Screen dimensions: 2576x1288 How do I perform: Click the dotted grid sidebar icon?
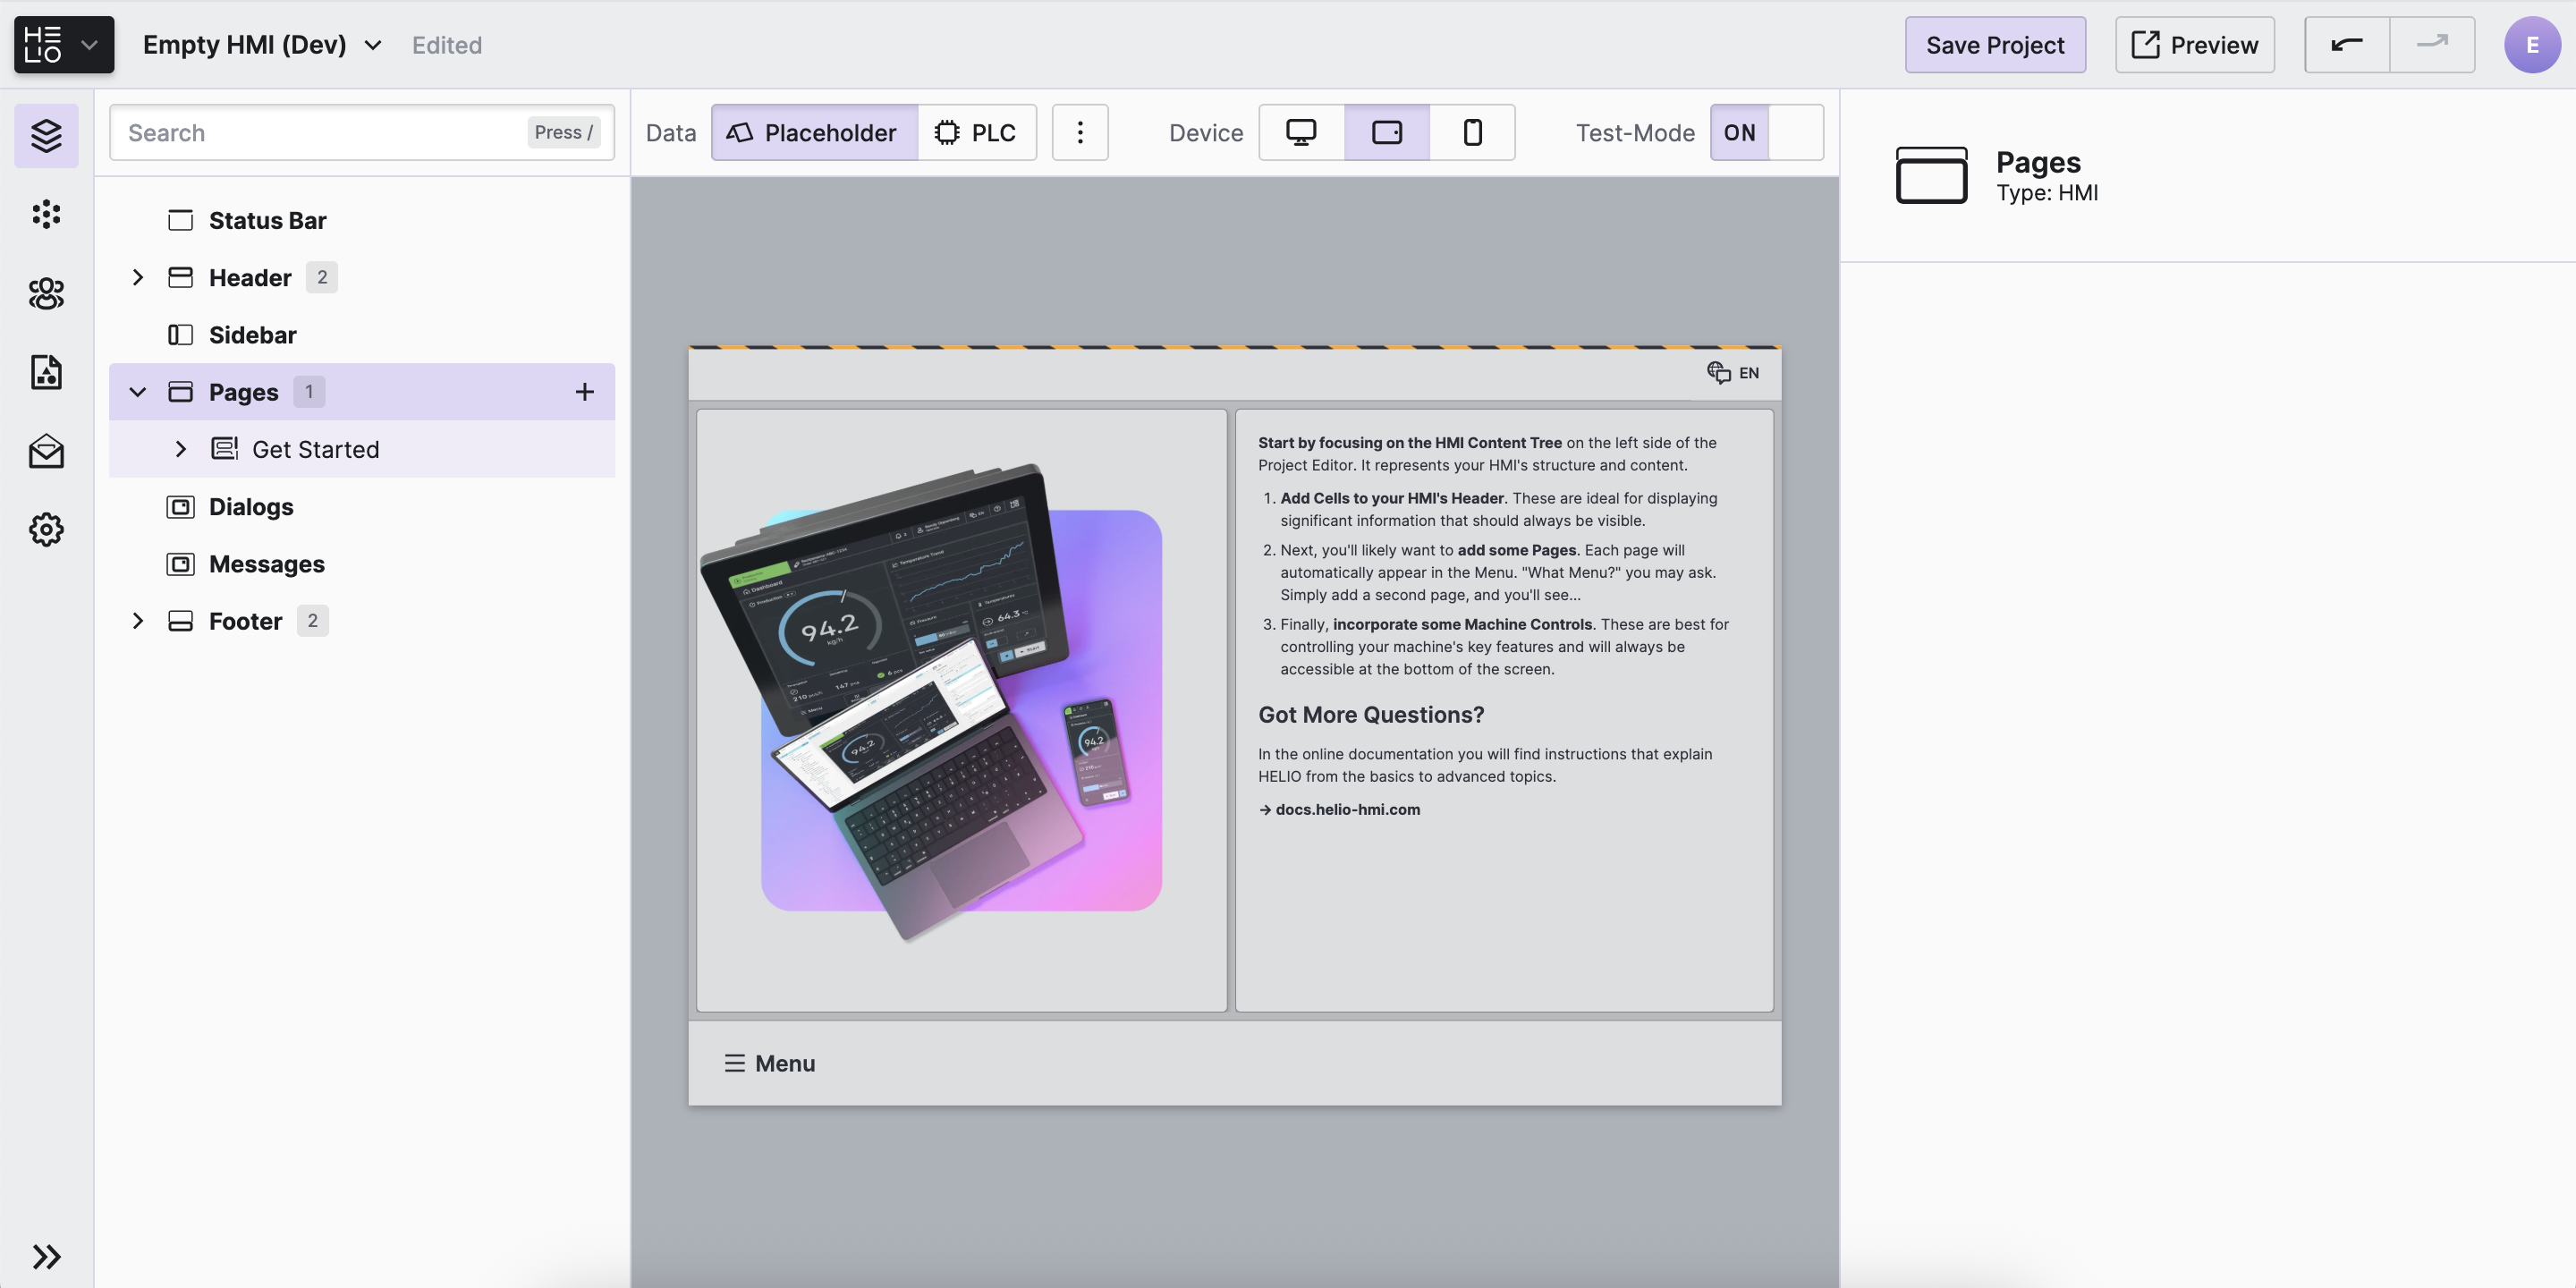[46, 214]
